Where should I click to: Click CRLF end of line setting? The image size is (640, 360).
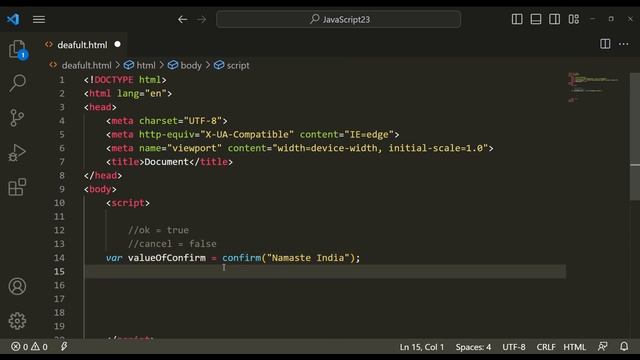coord(546,347)
